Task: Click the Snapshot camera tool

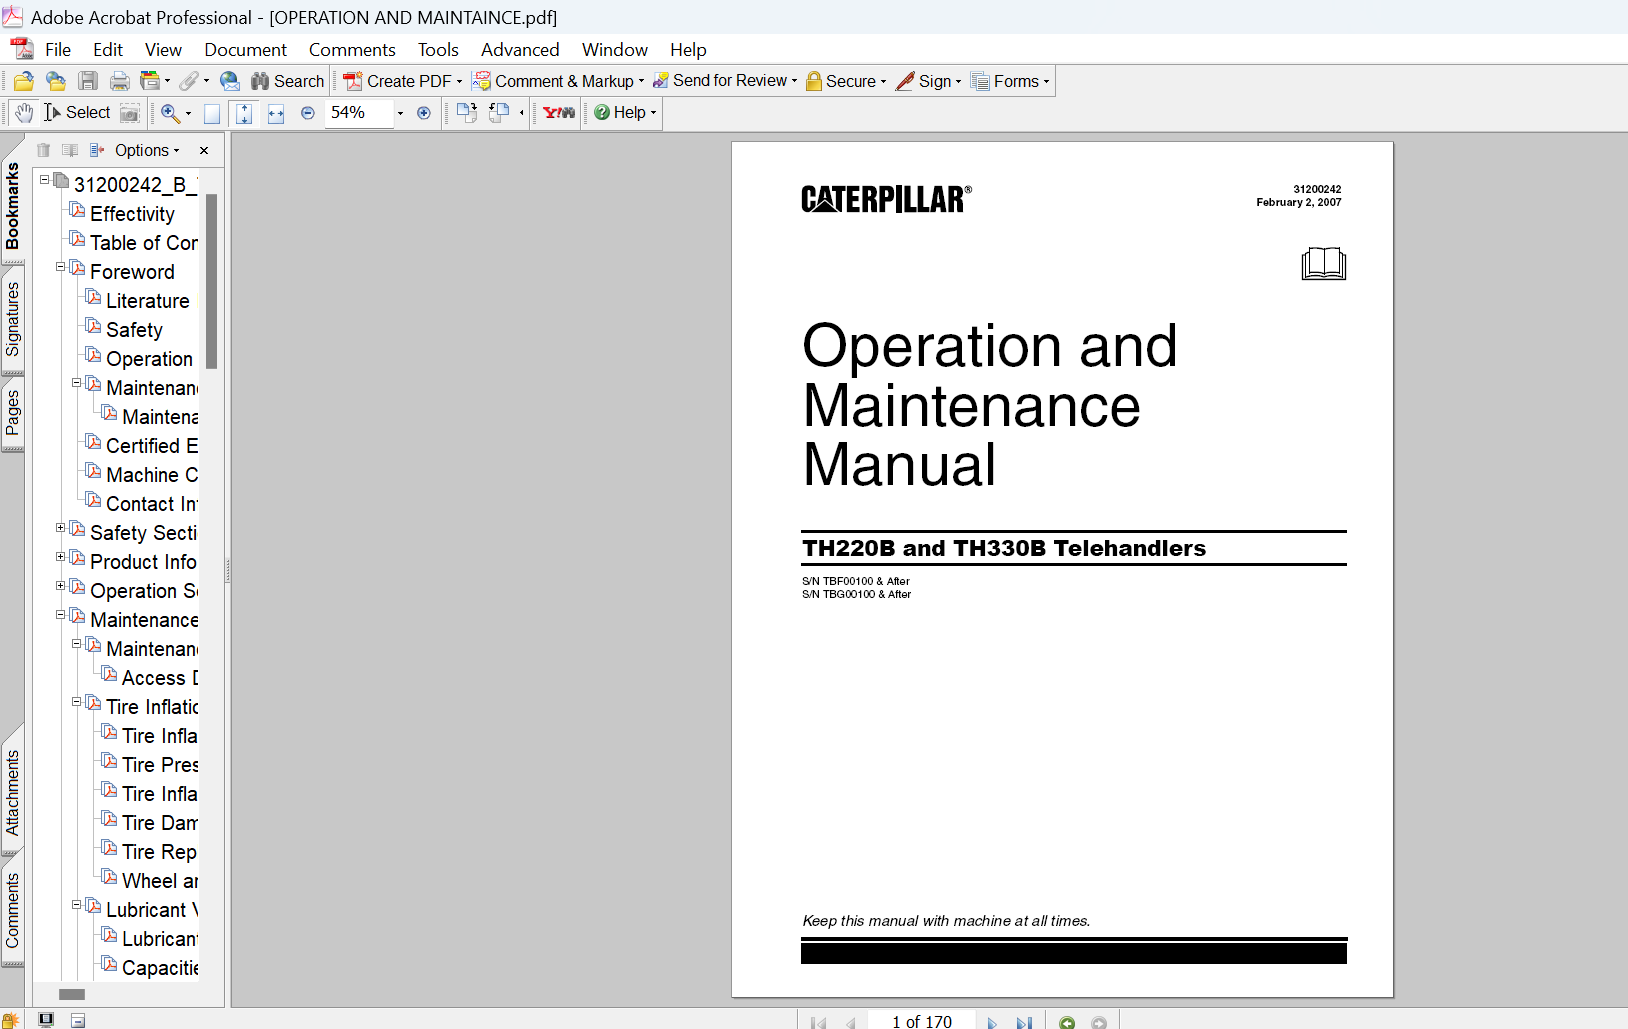Action: (130, 113)
